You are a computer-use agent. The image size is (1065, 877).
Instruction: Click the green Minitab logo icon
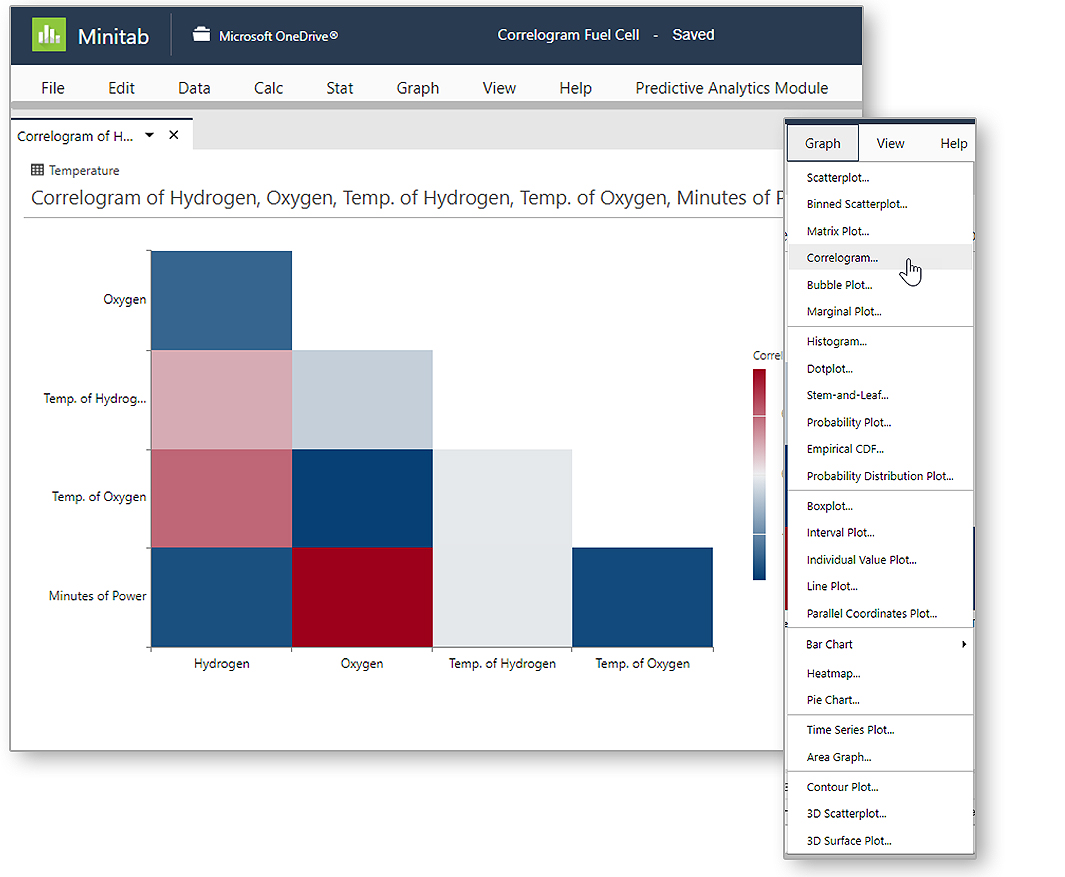pos(49,35)
